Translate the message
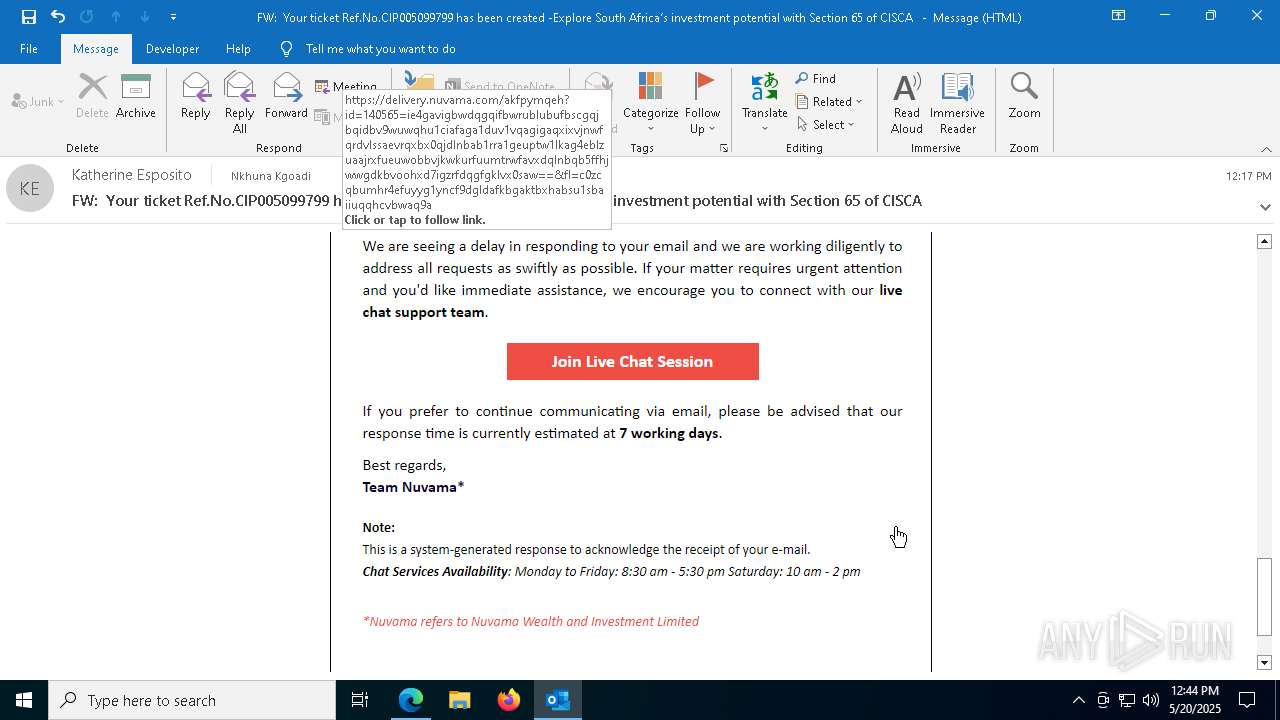This screenshot has width=1280, height=720. 765,103
